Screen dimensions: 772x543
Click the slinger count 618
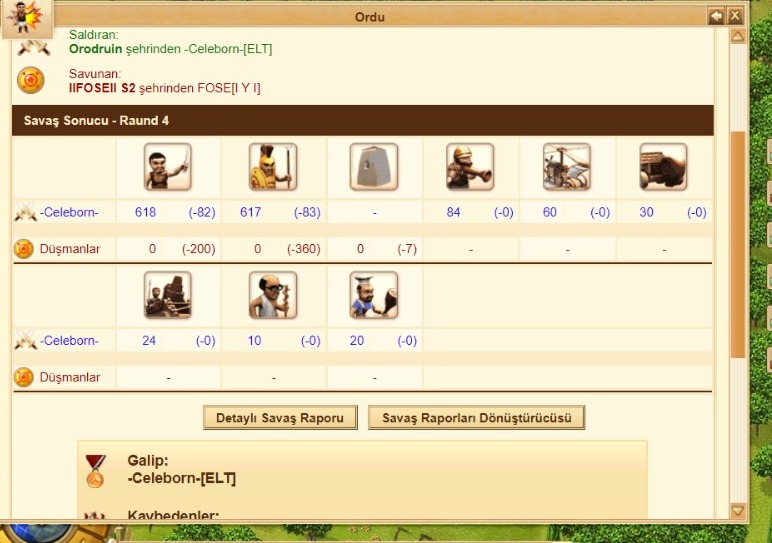click(x=145, y=212)
